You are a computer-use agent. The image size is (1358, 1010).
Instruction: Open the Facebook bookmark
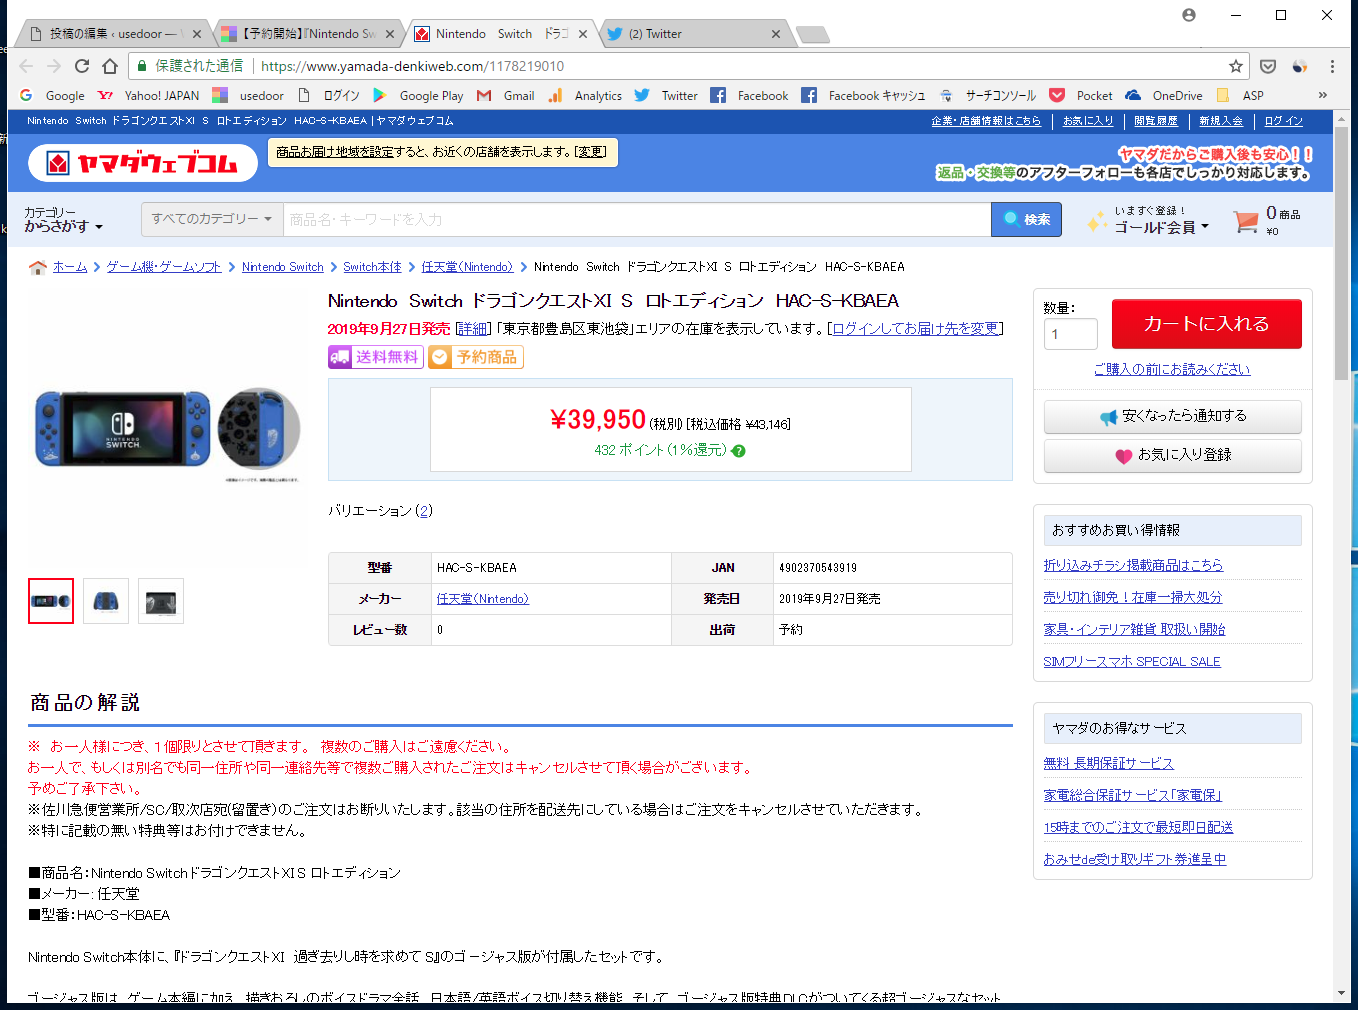point(749,96)
